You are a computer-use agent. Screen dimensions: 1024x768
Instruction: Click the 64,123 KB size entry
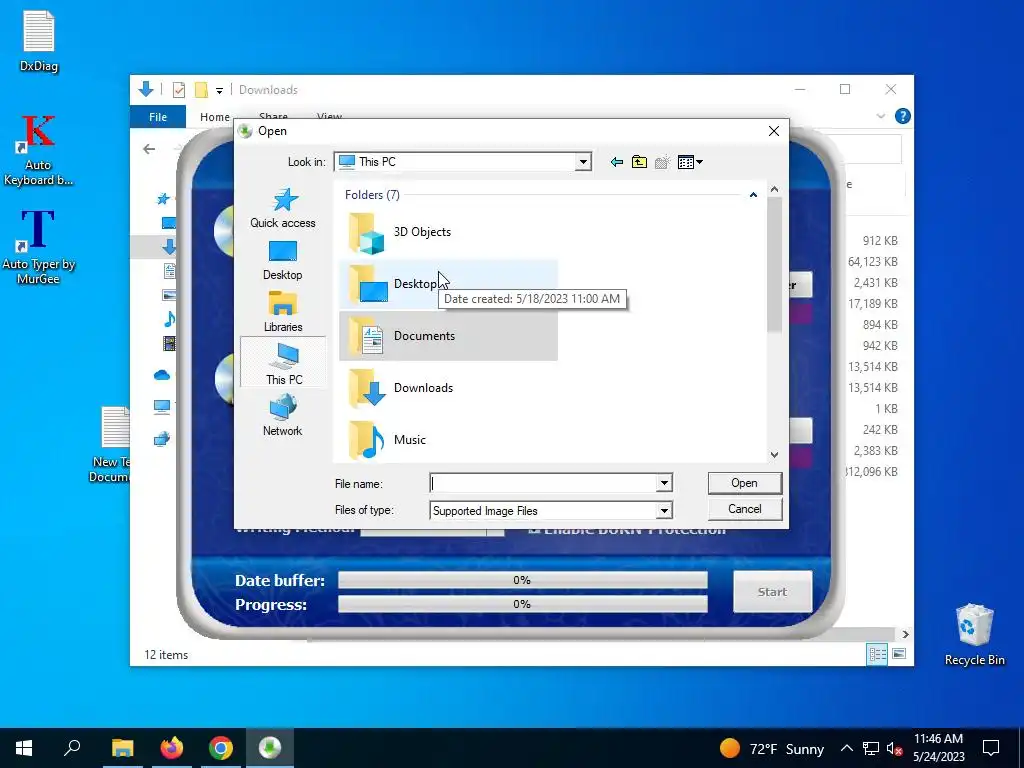click(872, 262)
